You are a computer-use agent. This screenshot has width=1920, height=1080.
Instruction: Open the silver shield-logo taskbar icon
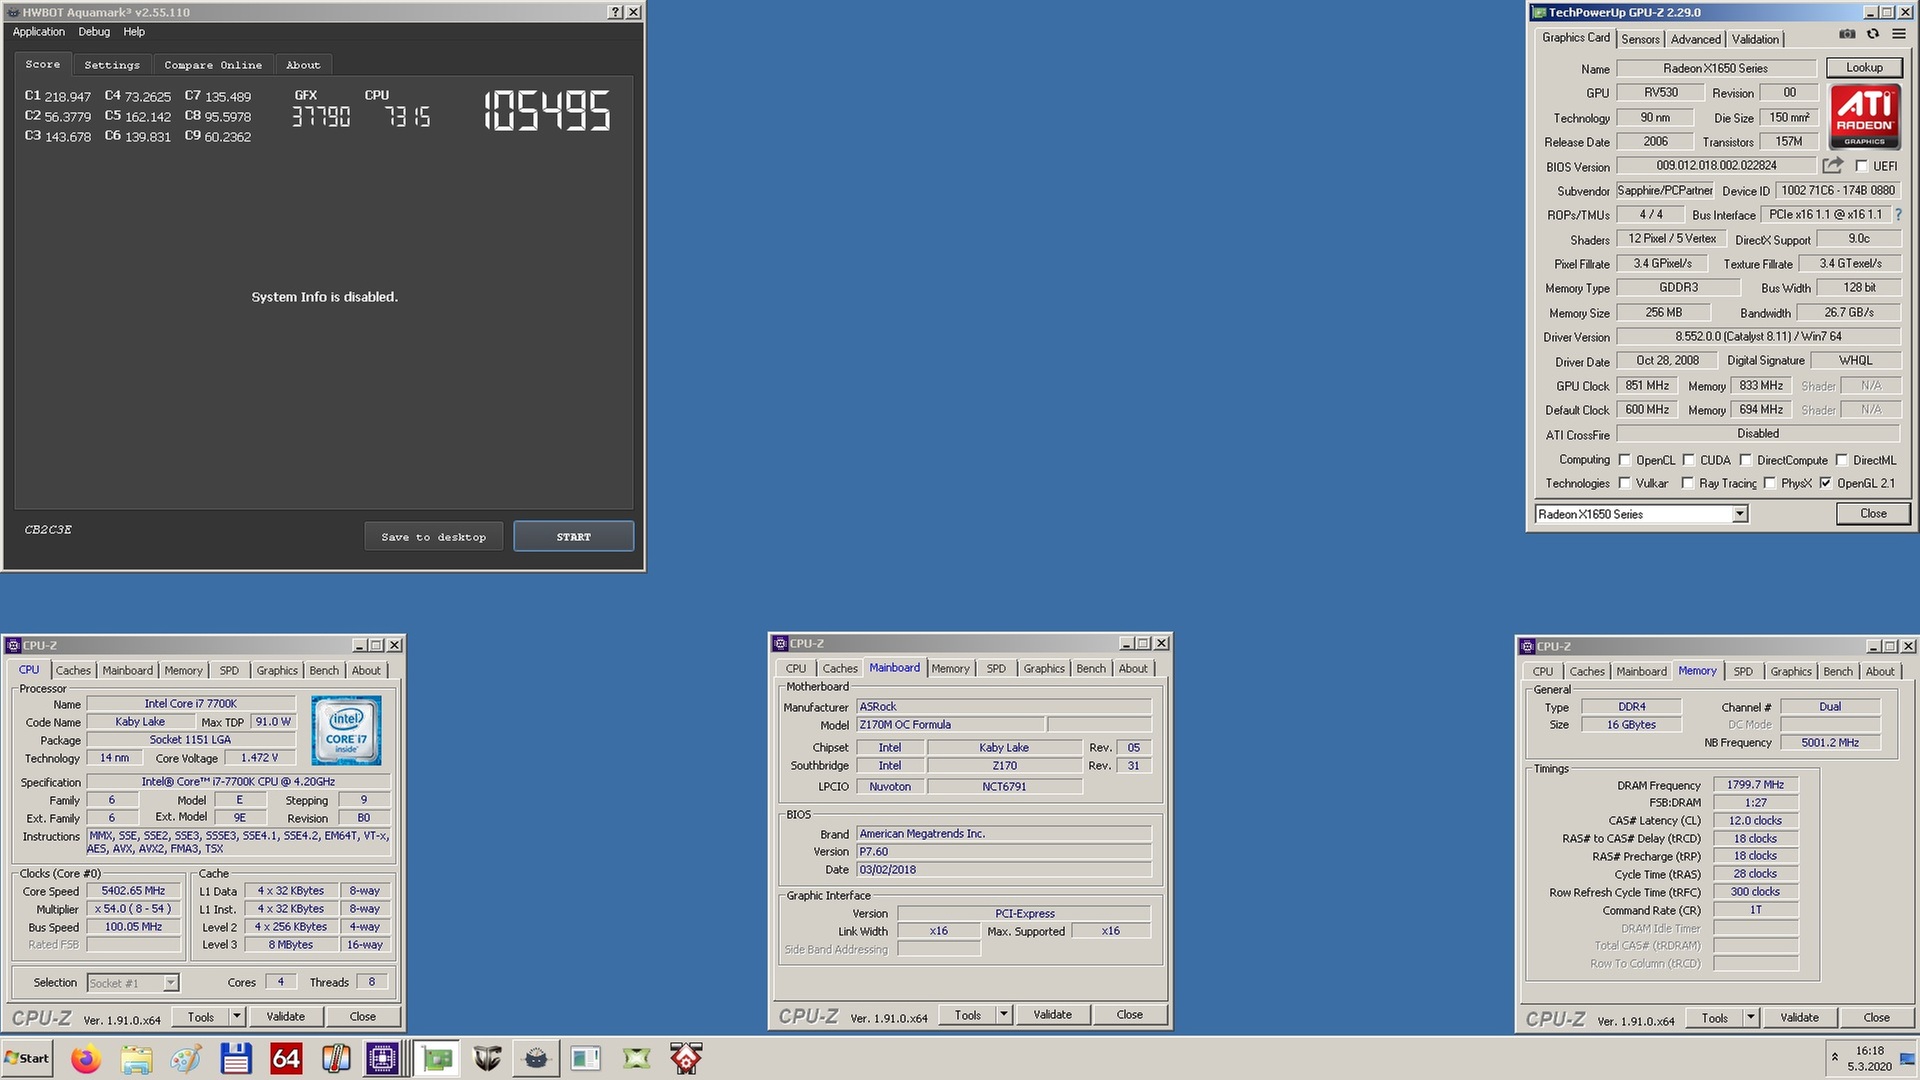tap(487, 1058)
